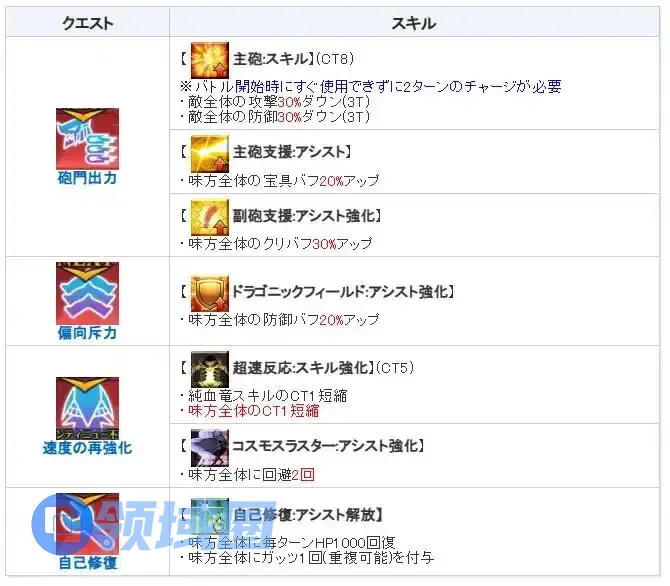Click the 偏向斥力 quest icon

pyautogui.click(x=88, y=294)
